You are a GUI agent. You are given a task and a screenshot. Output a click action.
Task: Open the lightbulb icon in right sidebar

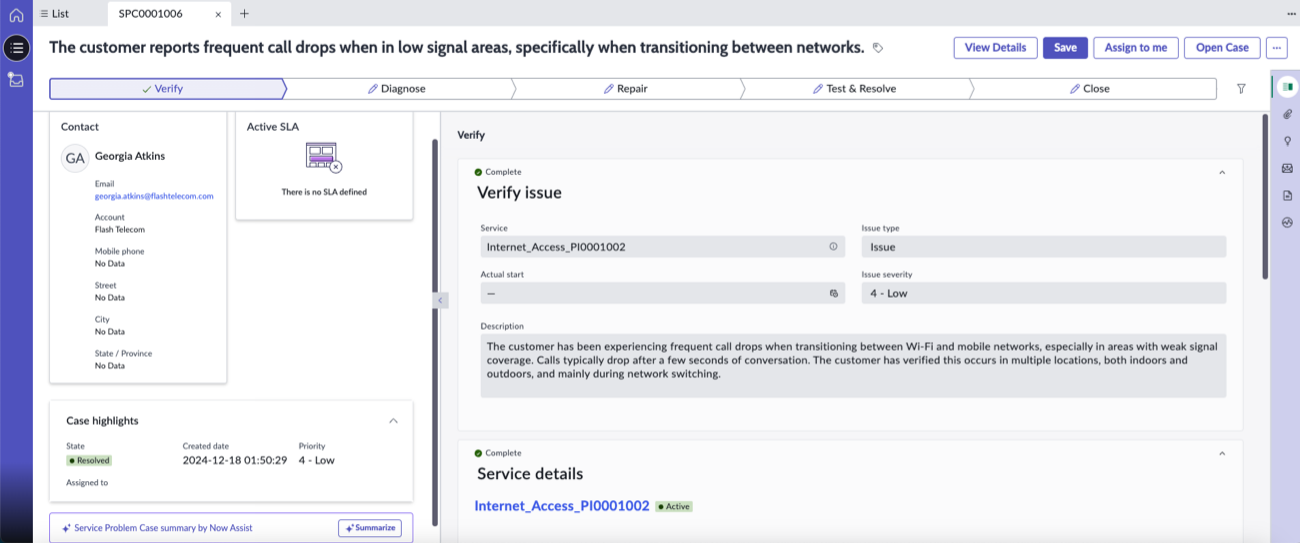[1287, 141]
